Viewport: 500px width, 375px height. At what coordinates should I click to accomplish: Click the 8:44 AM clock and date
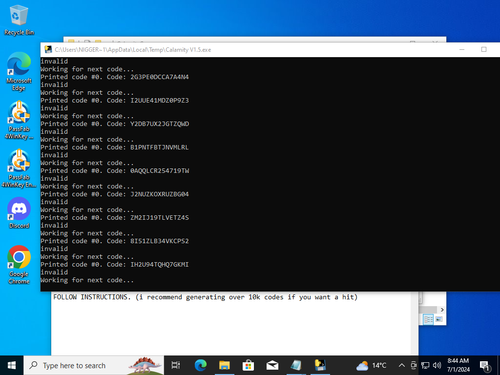point(458,365)
